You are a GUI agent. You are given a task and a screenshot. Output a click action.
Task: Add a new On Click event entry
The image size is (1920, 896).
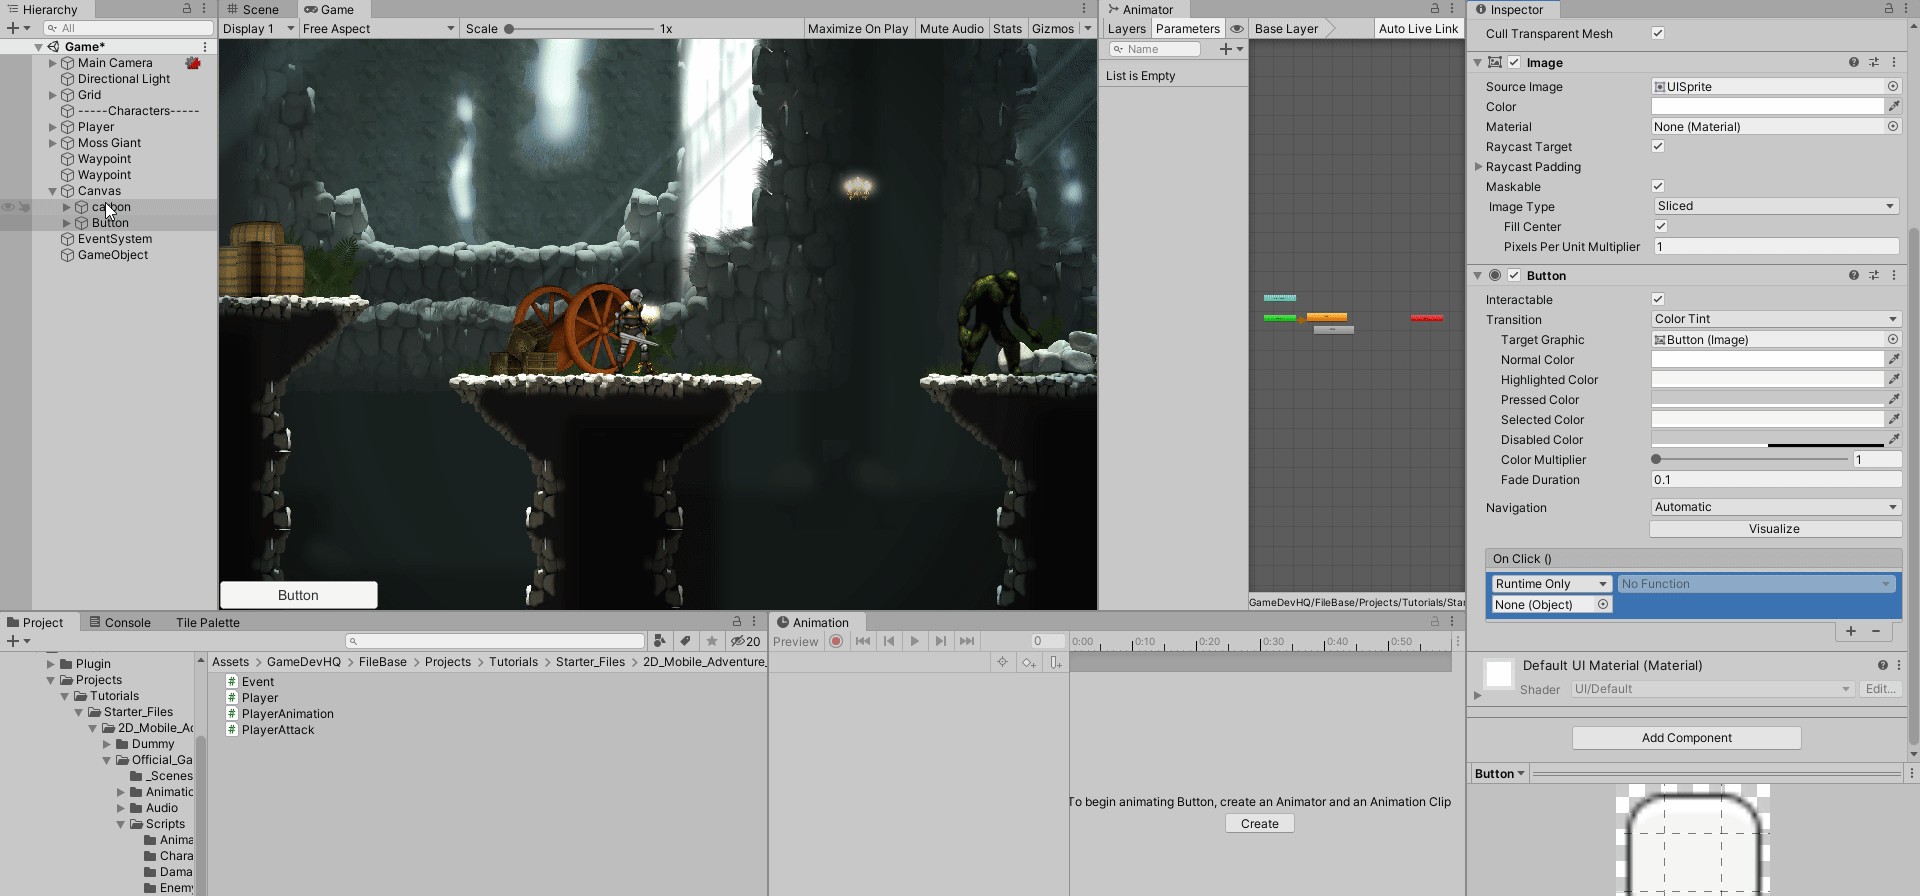click(x=1851, y=631)
